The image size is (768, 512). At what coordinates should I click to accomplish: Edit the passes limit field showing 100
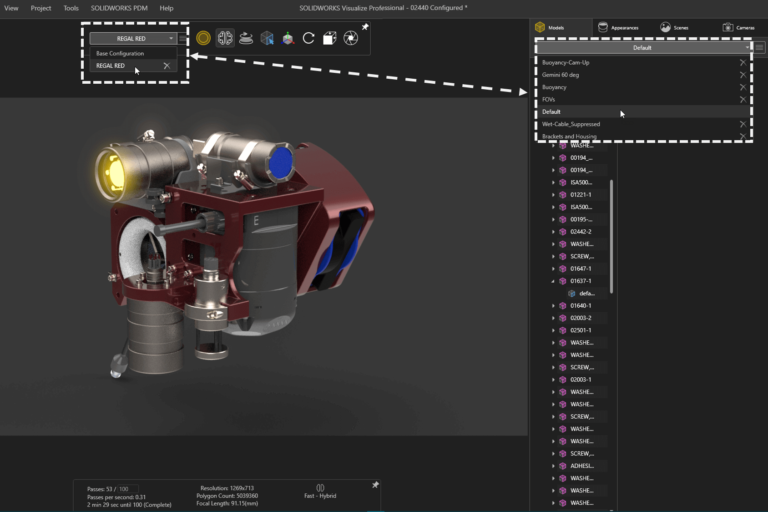pos(128,489)
